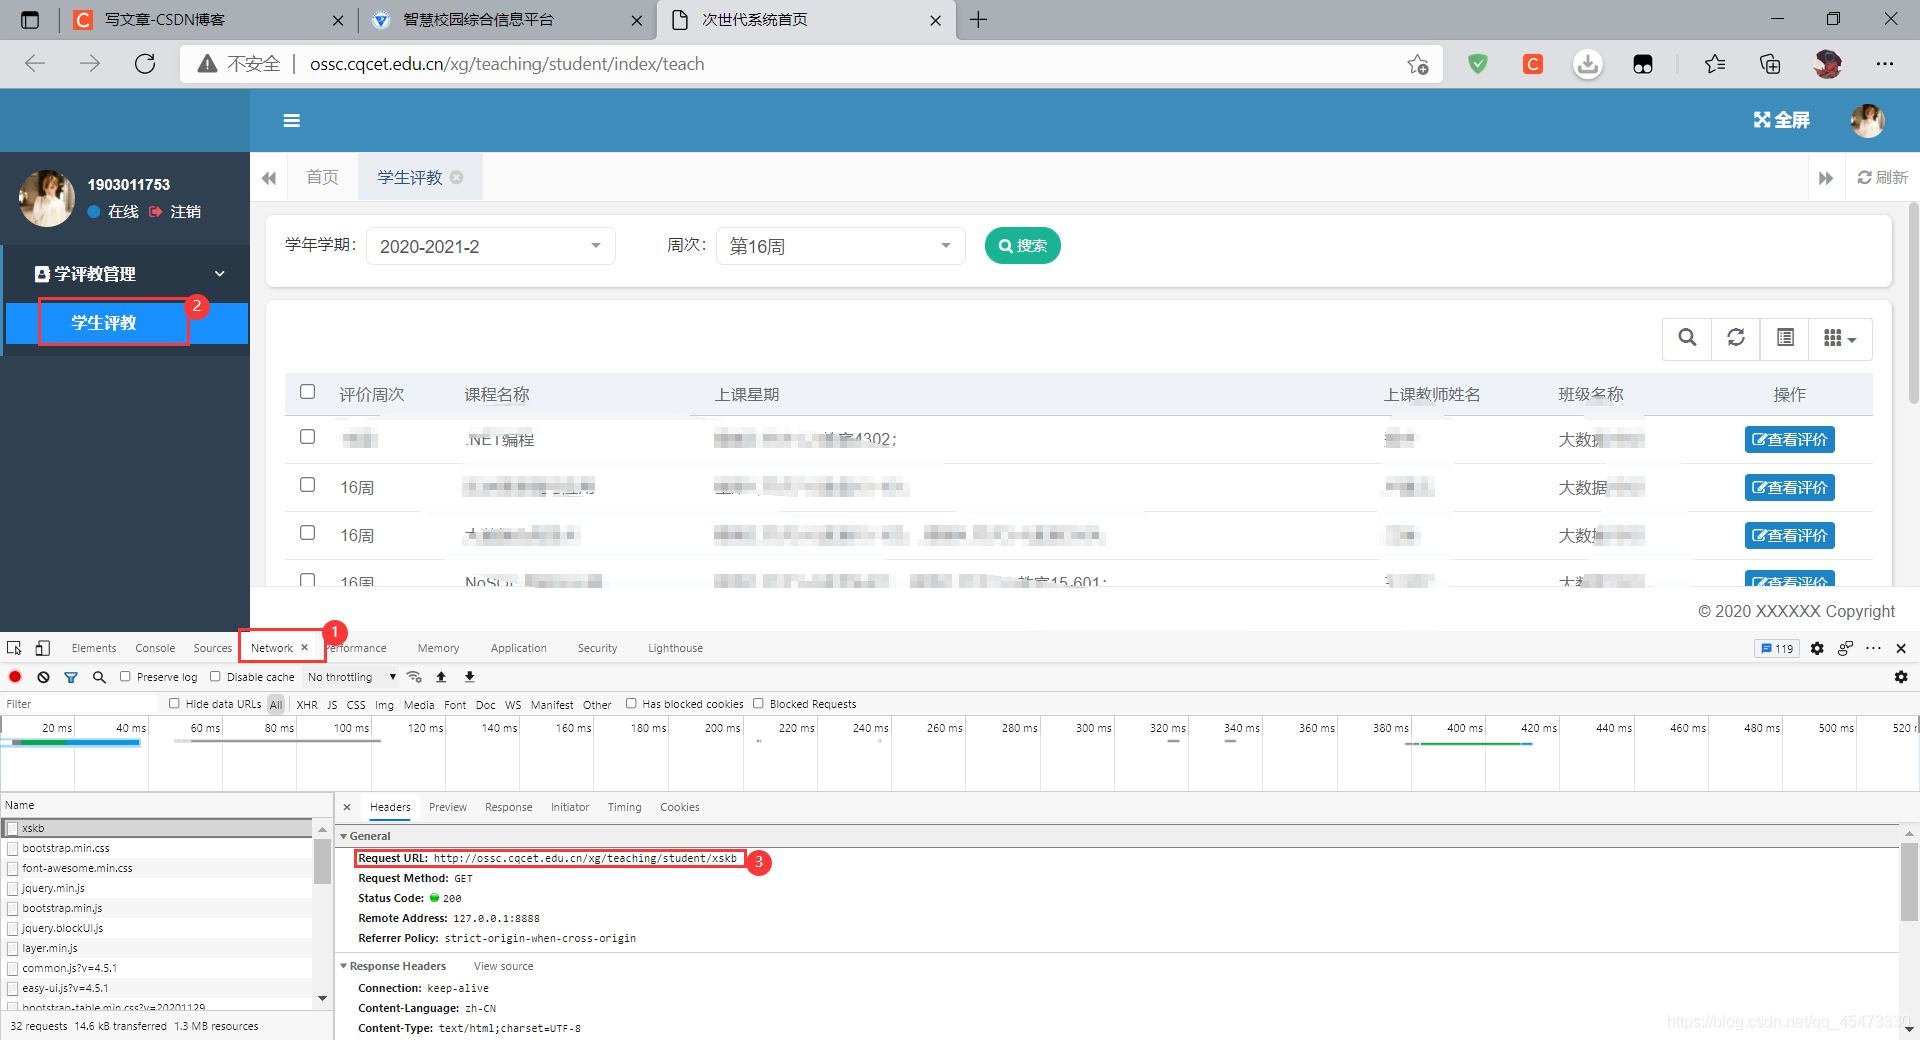Open the Response tab of the request
This screenshot has width=1920, height=1040.
[508, 807]
